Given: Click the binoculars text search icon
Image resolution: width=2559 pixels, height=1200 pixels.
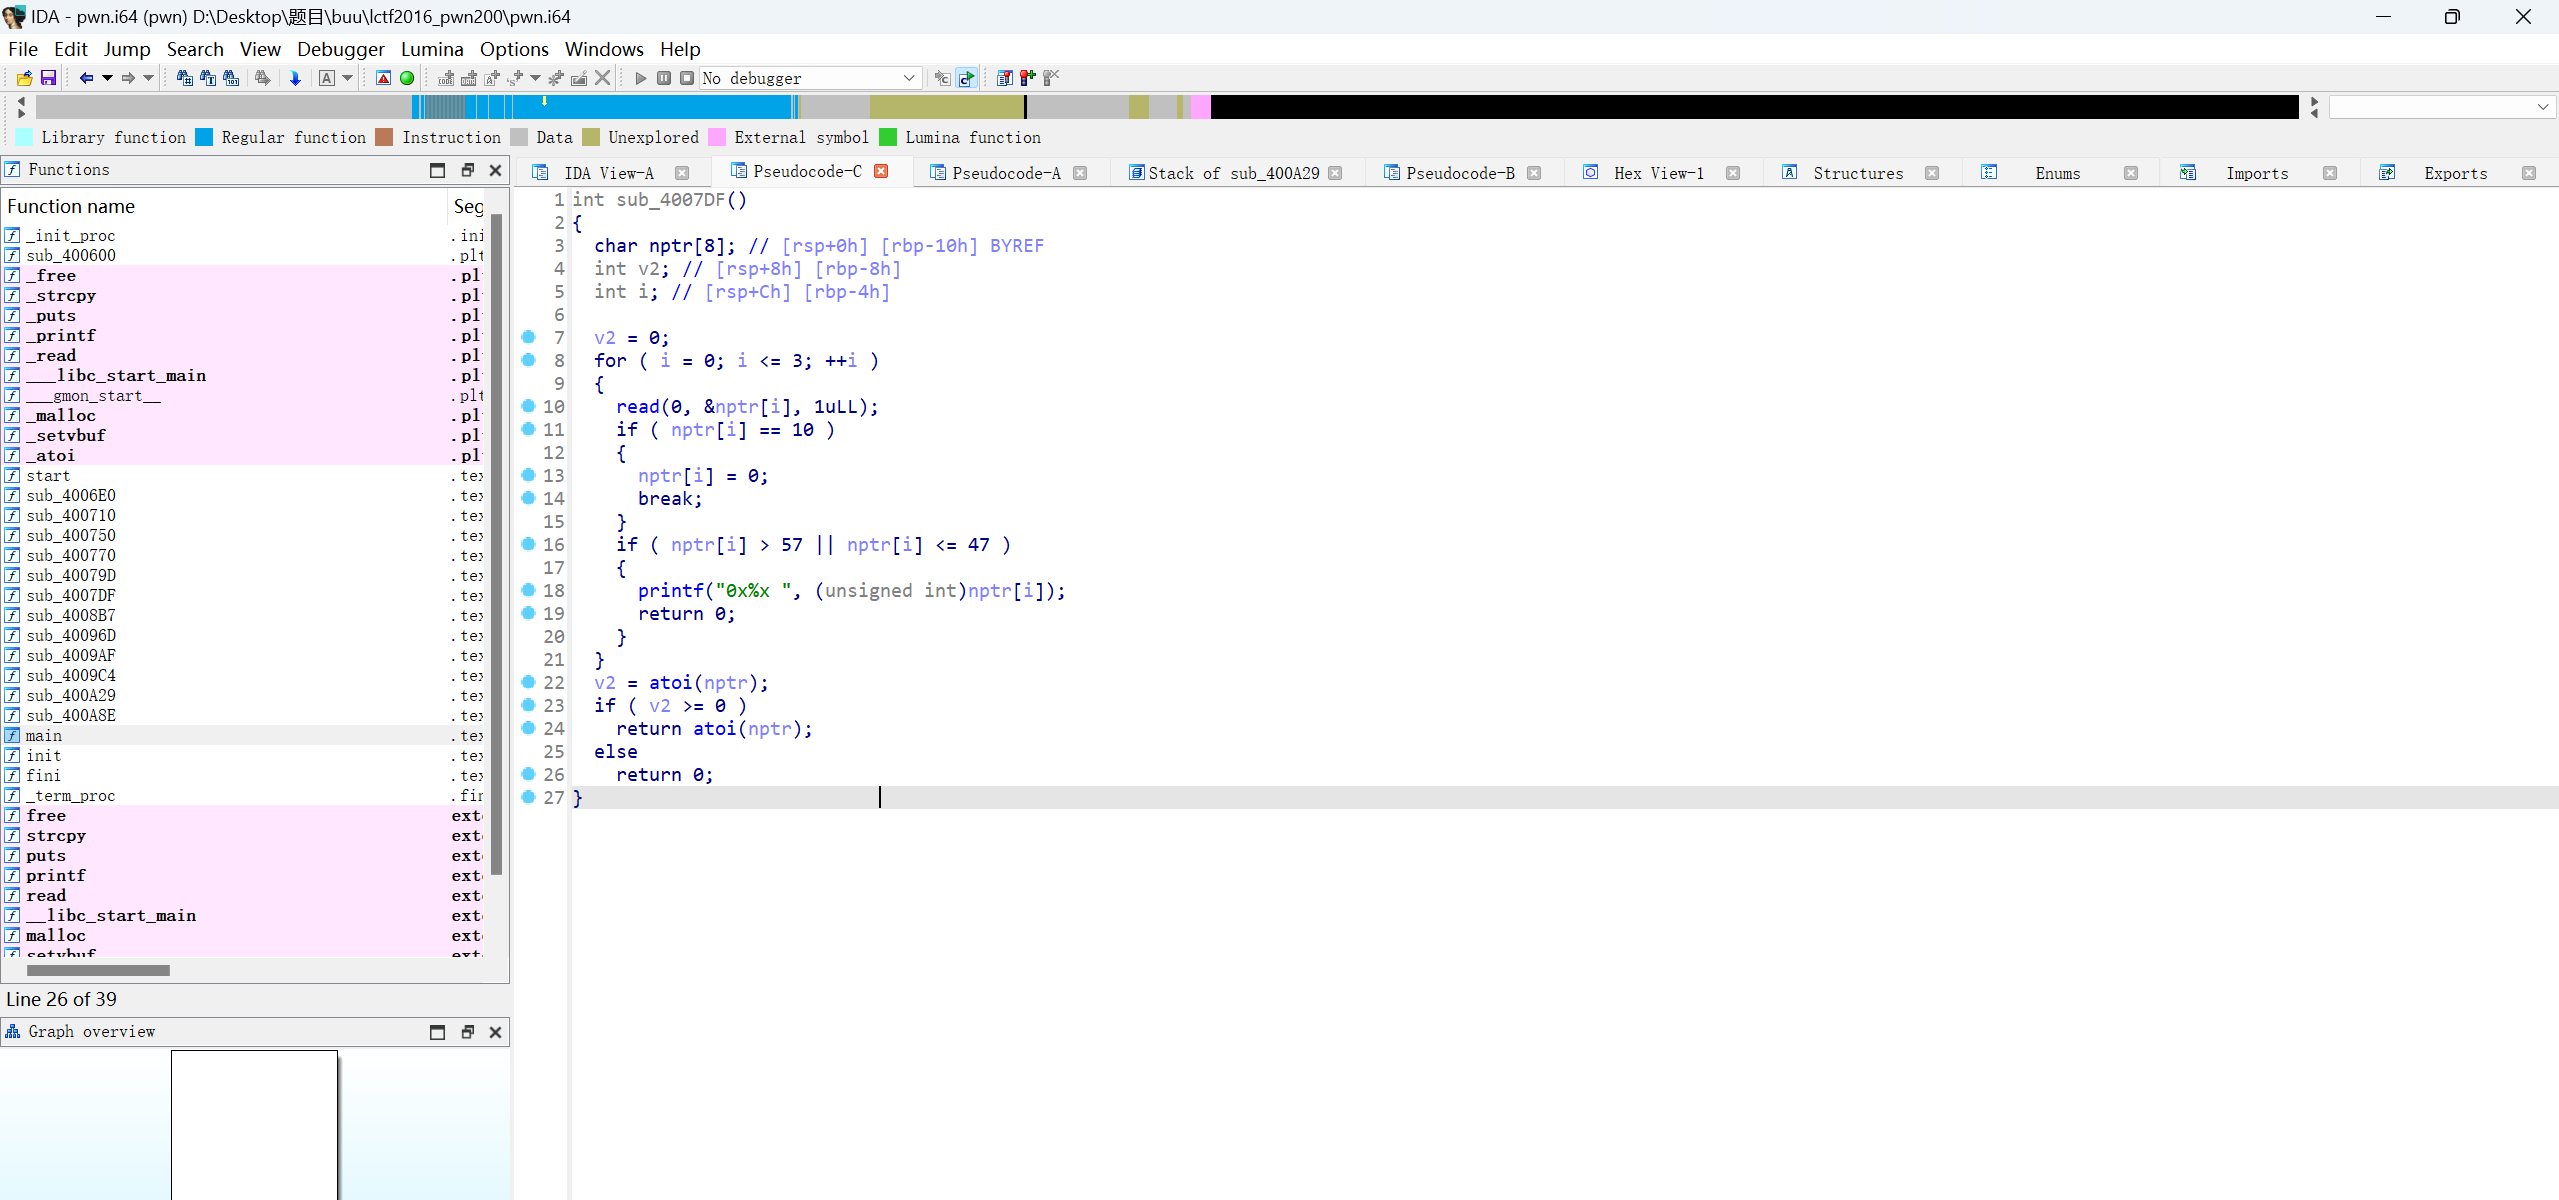Looking at the screenshot, I should coord(208,78).
